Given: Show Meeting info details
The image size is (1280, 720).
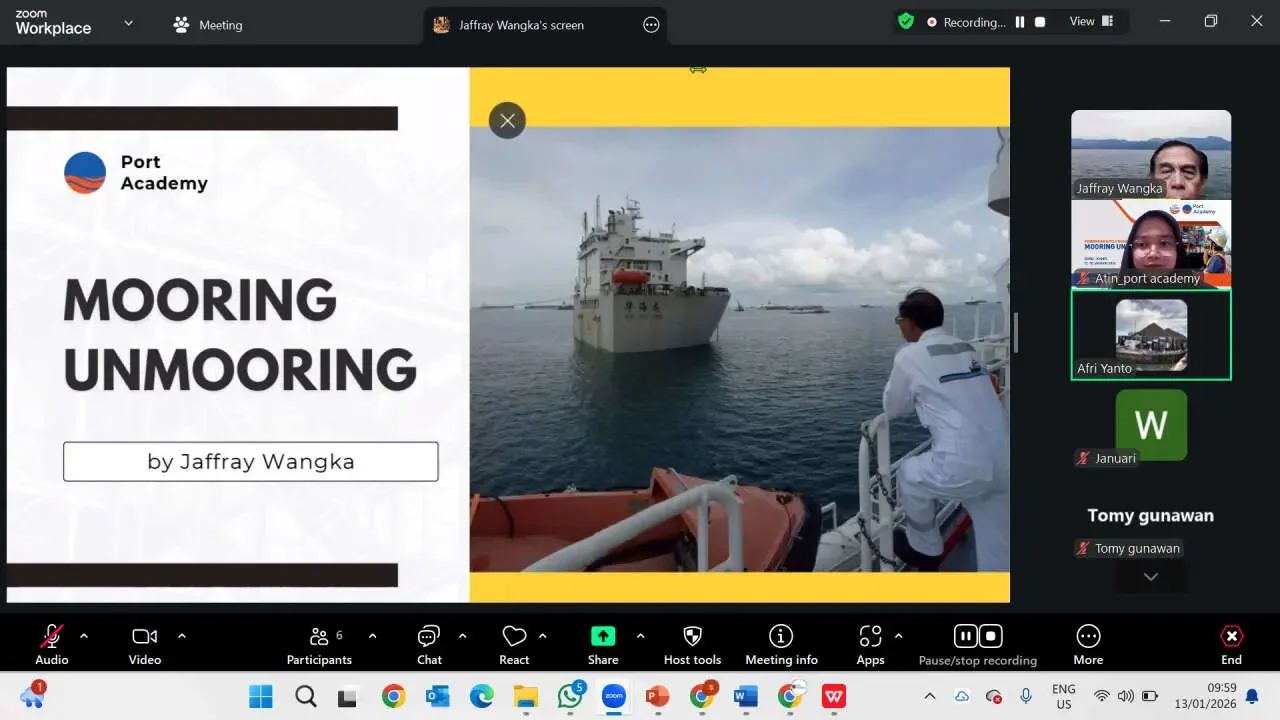Looking at the screenshot, I should (781, 644).
